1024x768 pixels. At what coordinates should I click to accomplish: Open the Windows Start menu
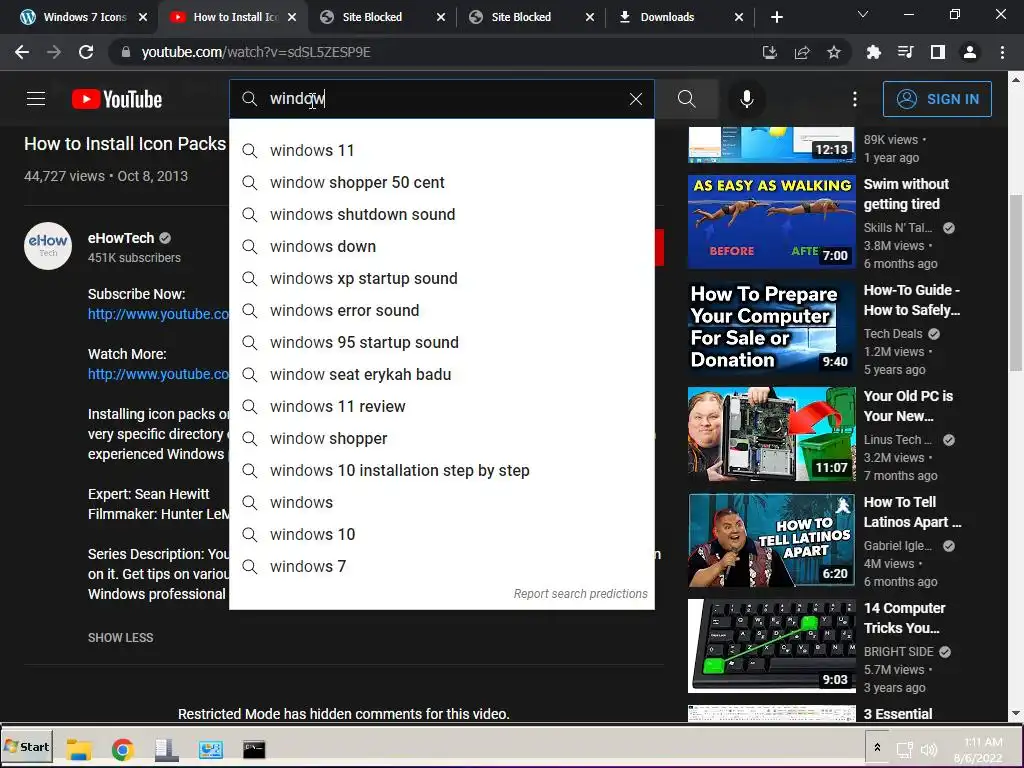(27, 746)
